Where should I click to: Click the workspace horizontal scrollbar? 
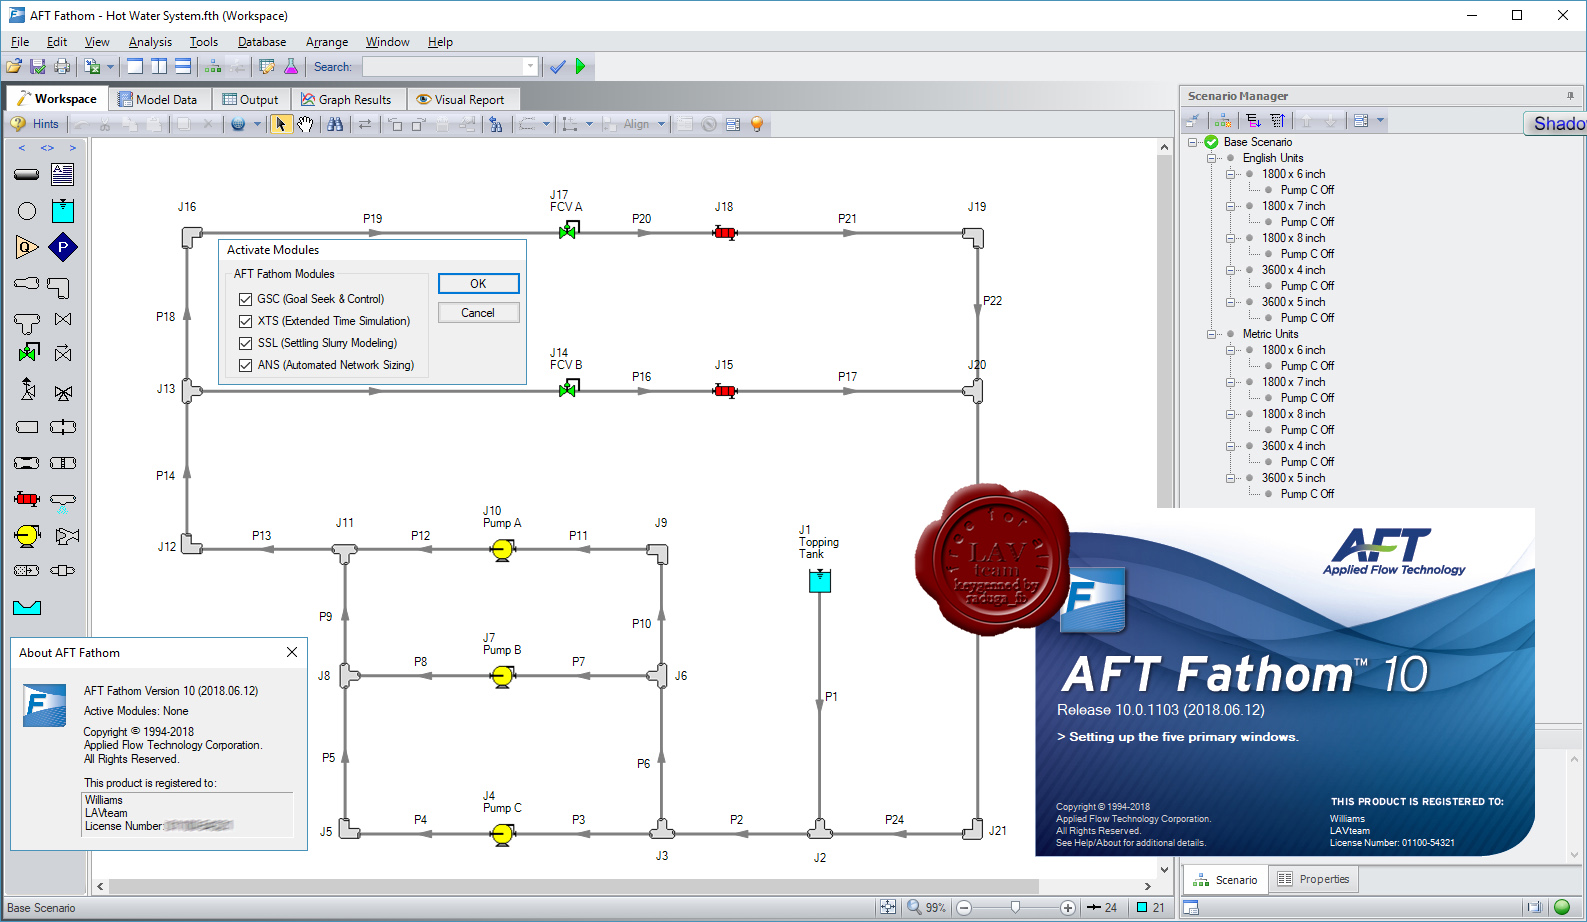(574, 886)
